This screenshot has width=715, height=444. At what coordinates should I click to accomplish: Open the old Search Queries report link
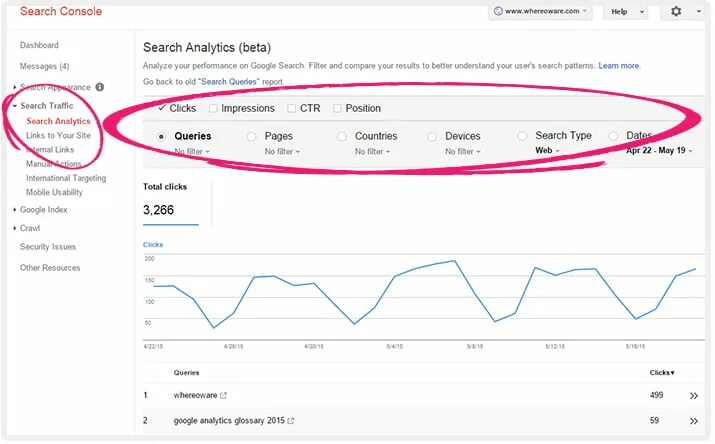(x=228, y=82)
